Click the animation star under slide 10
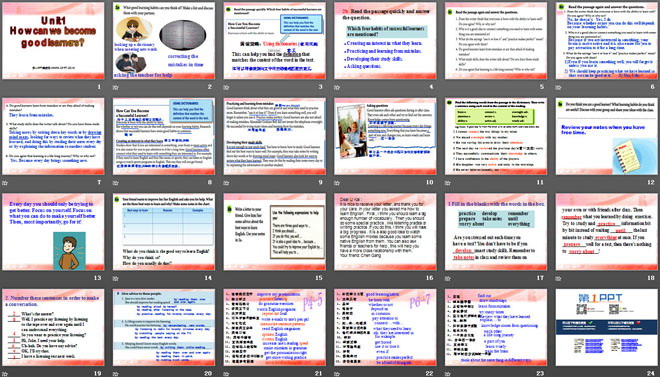The image size is (660, 377). coord(337,183)
